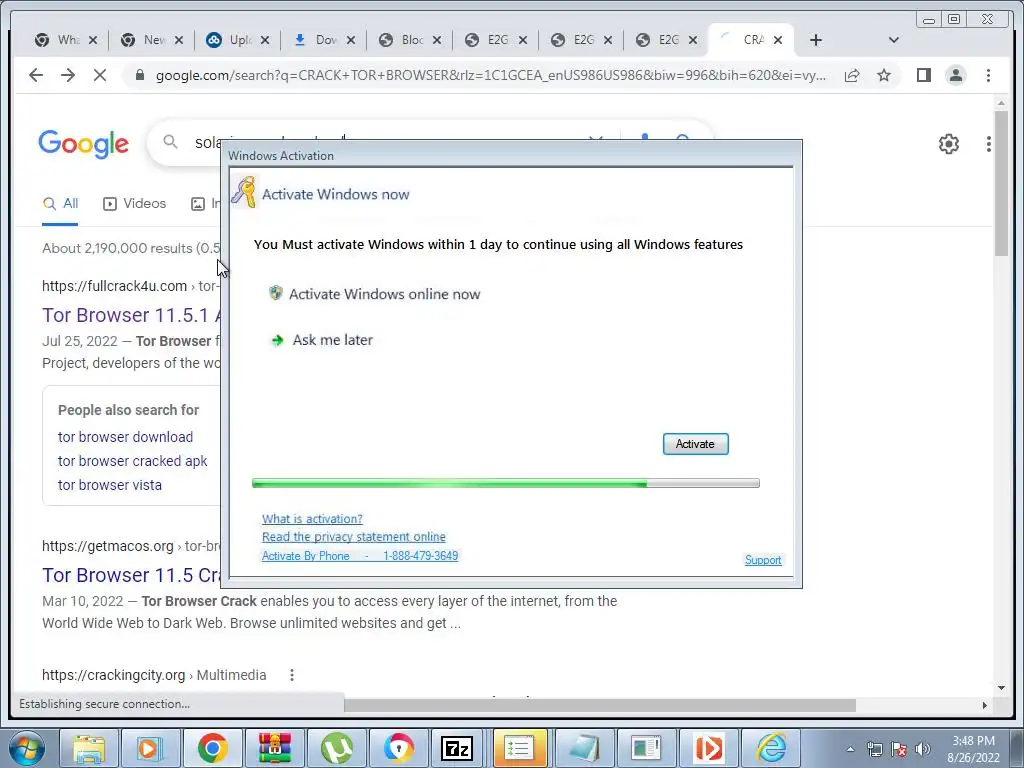The image size is (1024, 768).
Task: Open WinRAR from the taskbar
Action: 274,748
